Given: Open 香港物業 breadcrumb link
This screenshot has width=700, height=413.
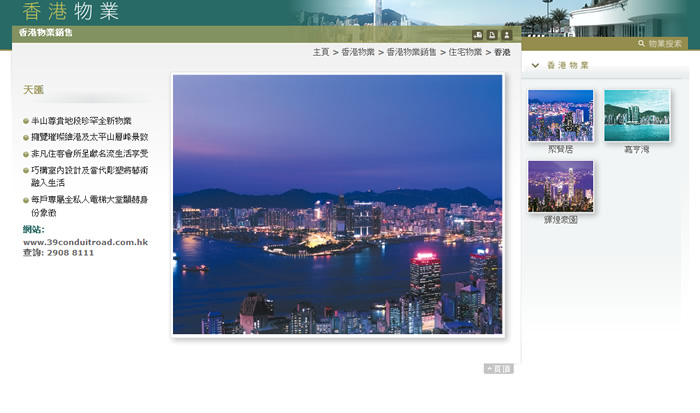Looking at the screenshot, I should pyautogui.click(x=357, y=52).
